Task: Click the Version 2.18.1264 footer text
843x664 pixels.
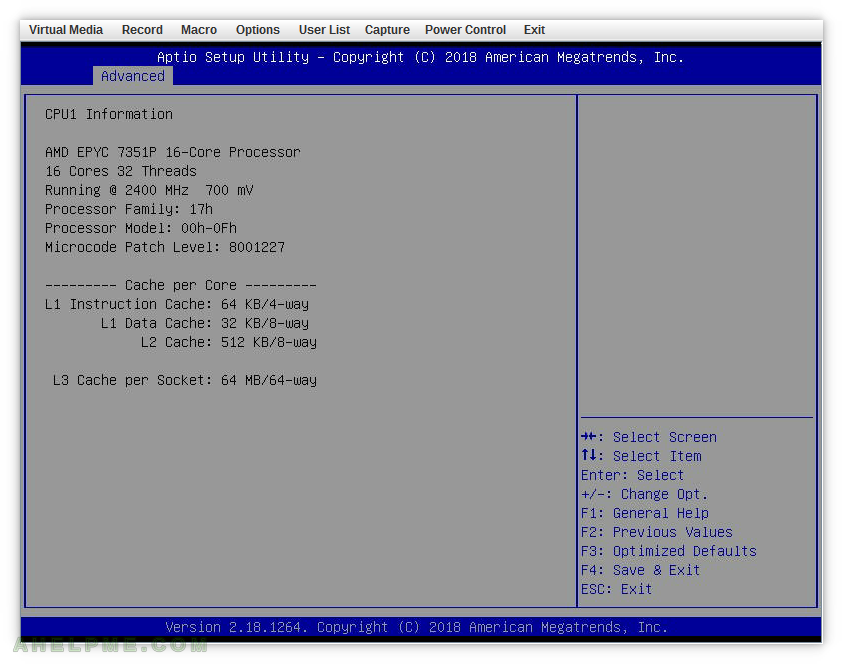Action: [417, 627]
